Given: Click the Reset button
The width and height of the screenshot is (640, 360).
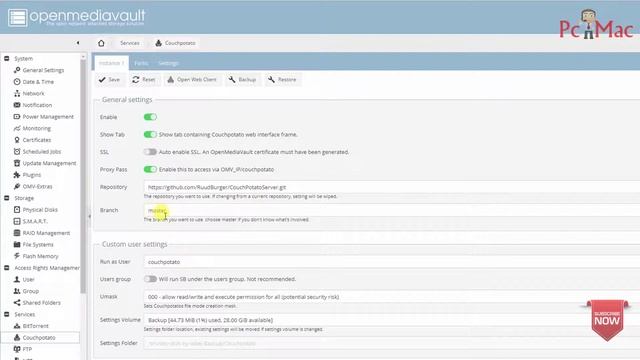Looking at the screenshot, I should pyautogui.click(x=144, y=80).
